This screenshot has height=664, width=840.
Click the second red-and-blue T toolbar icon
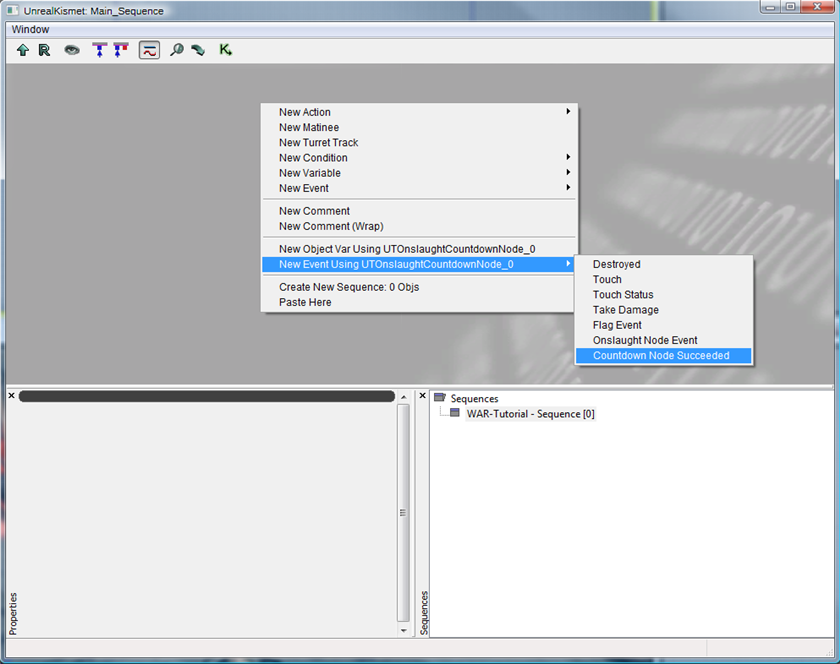pos(121,50)
